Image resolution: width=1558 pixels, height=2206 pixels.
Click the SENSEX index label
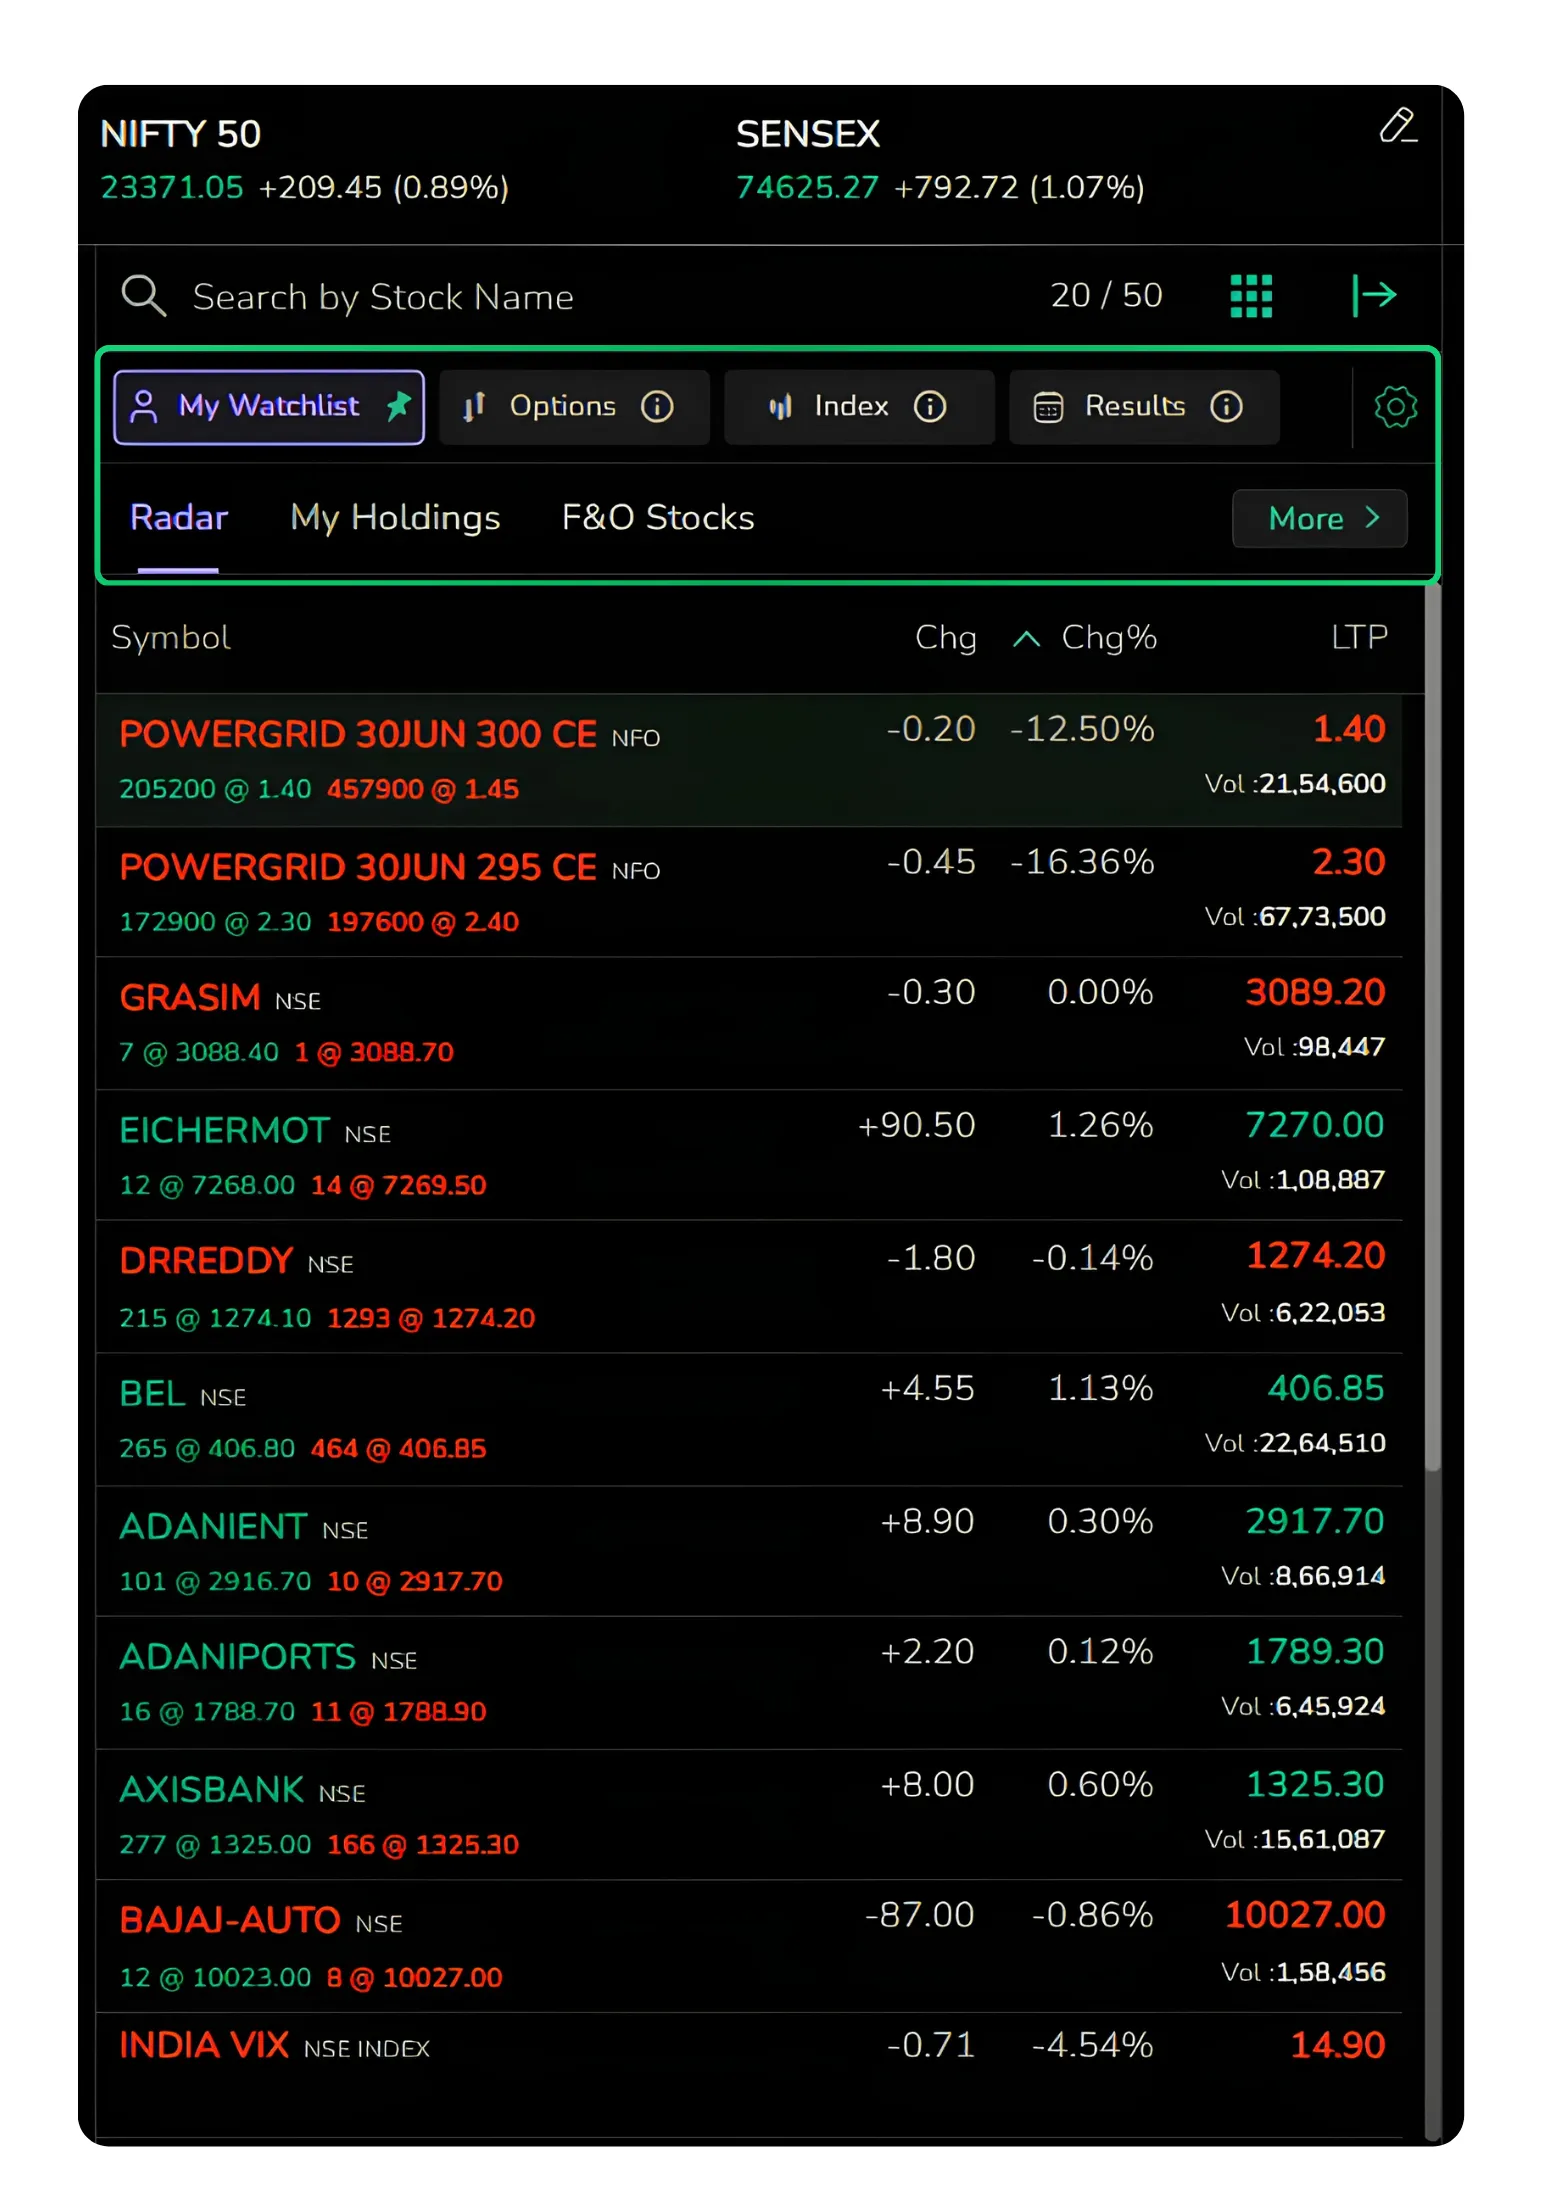point(808,134)
